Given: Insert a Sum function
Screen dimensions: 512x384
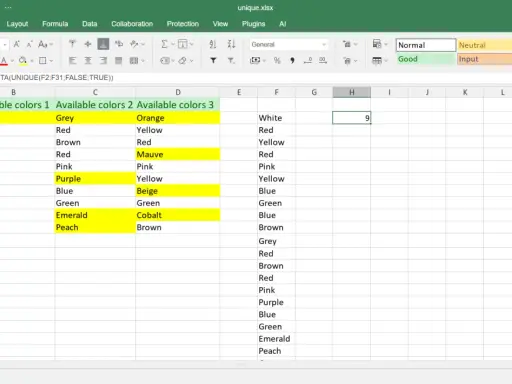Looking at the screenshot, I should 164,44.
